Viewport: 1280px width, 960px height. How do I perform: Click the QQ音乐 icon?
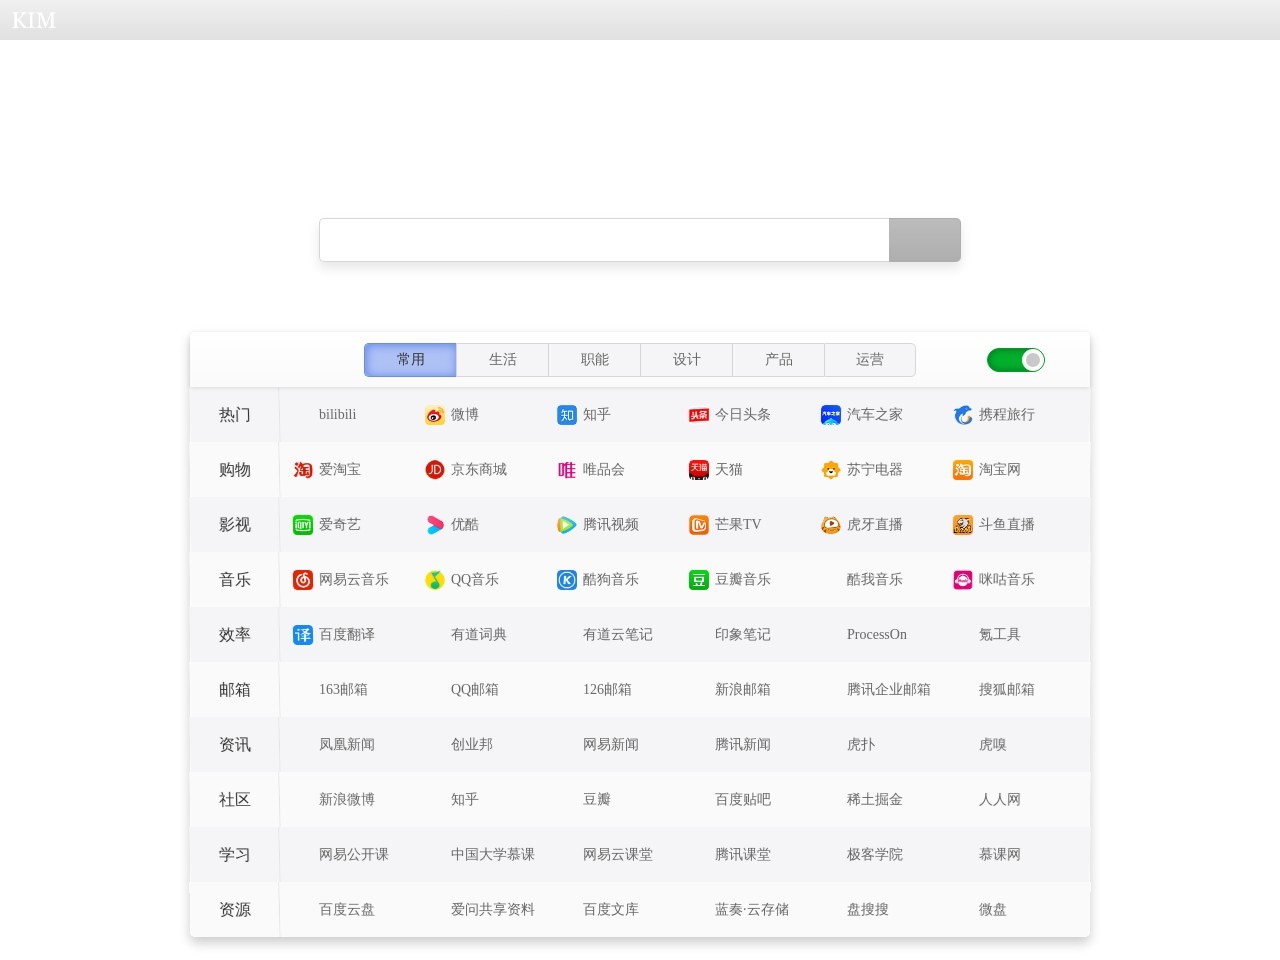tap(434, 580)
